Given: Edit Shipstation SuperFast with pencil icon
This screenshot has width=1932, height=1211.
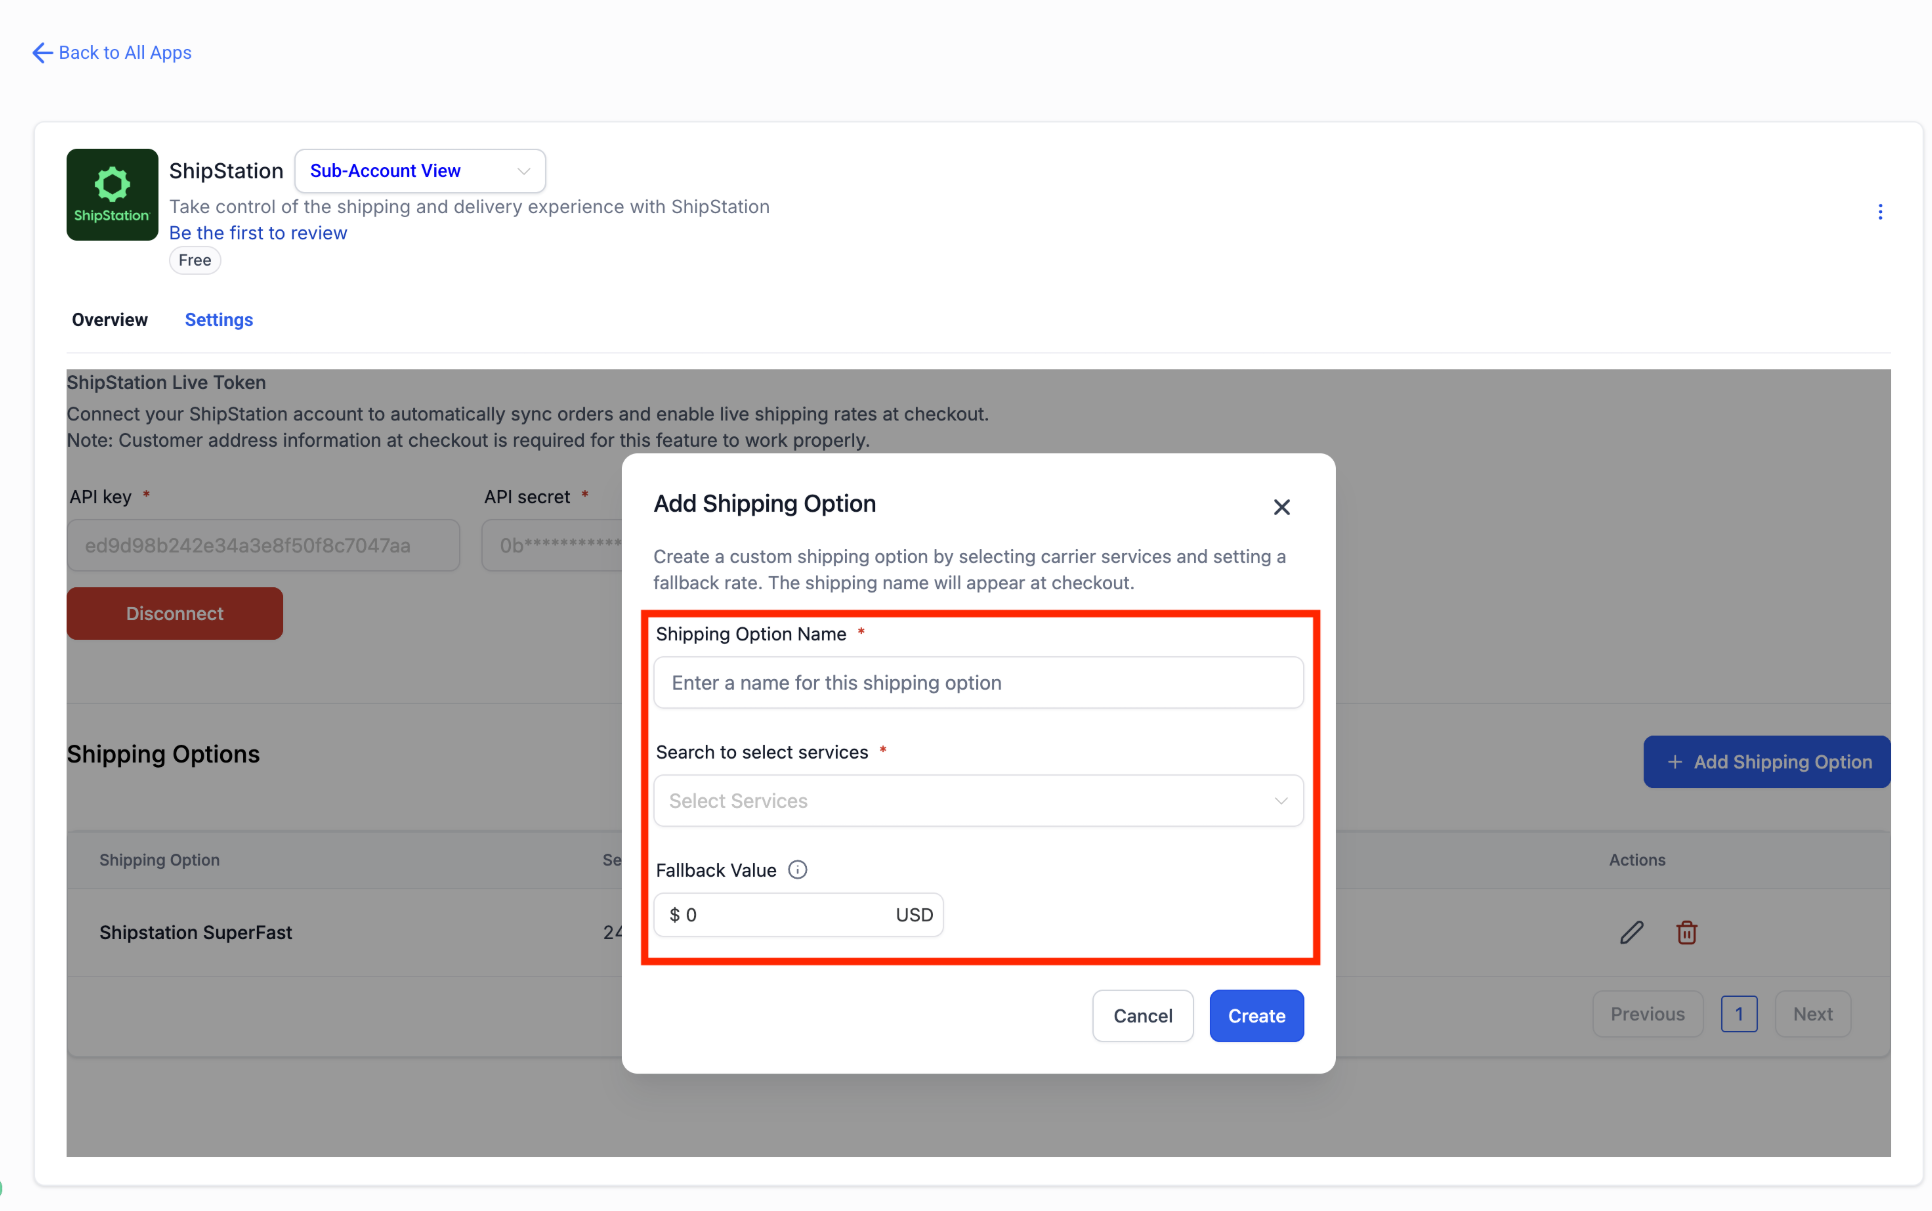Looking at the screenshot, I should click(x=1631, y=933).
